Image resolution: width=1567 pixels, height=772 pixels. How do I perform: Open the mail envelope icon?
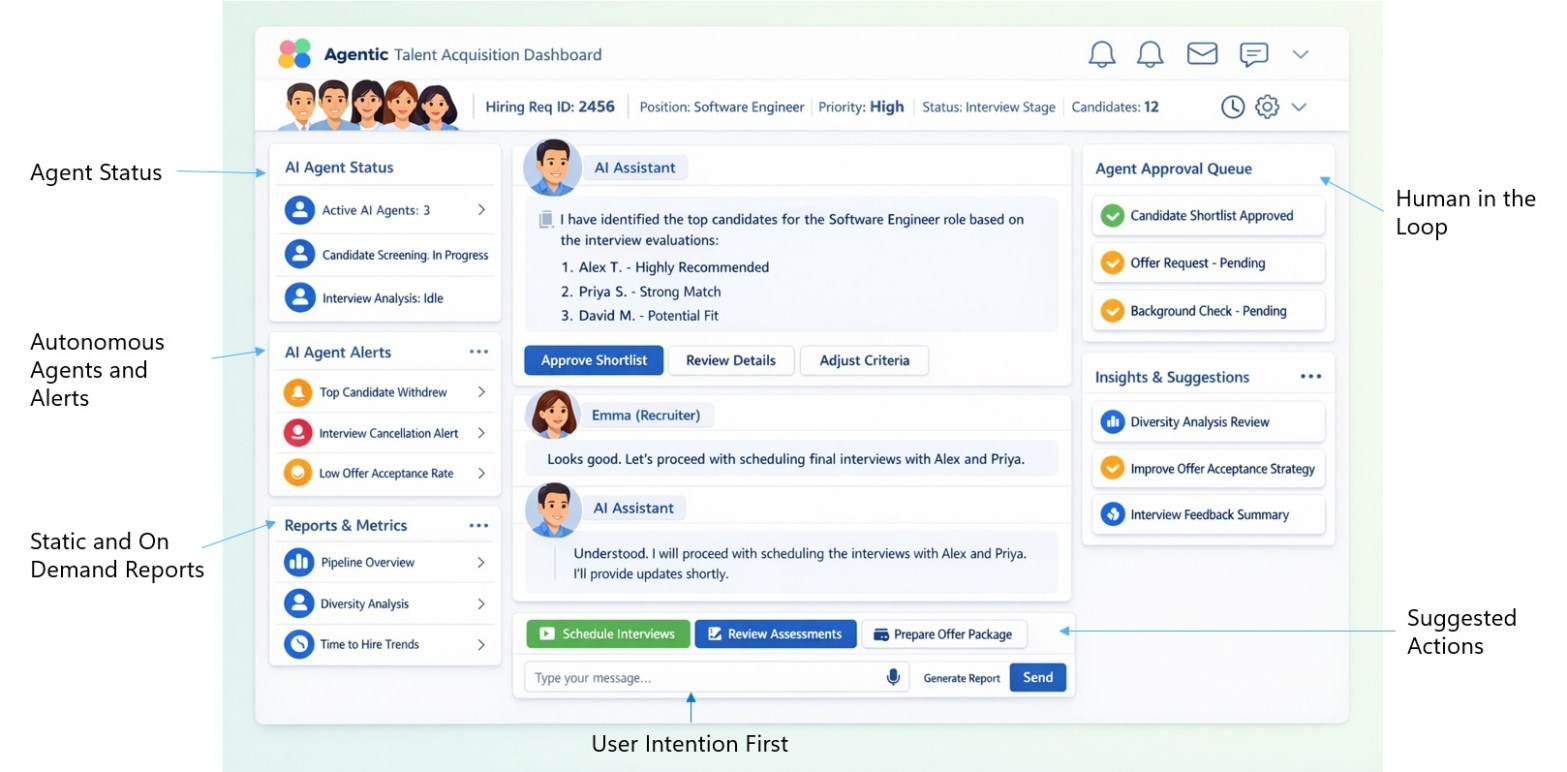[1202, 54]
